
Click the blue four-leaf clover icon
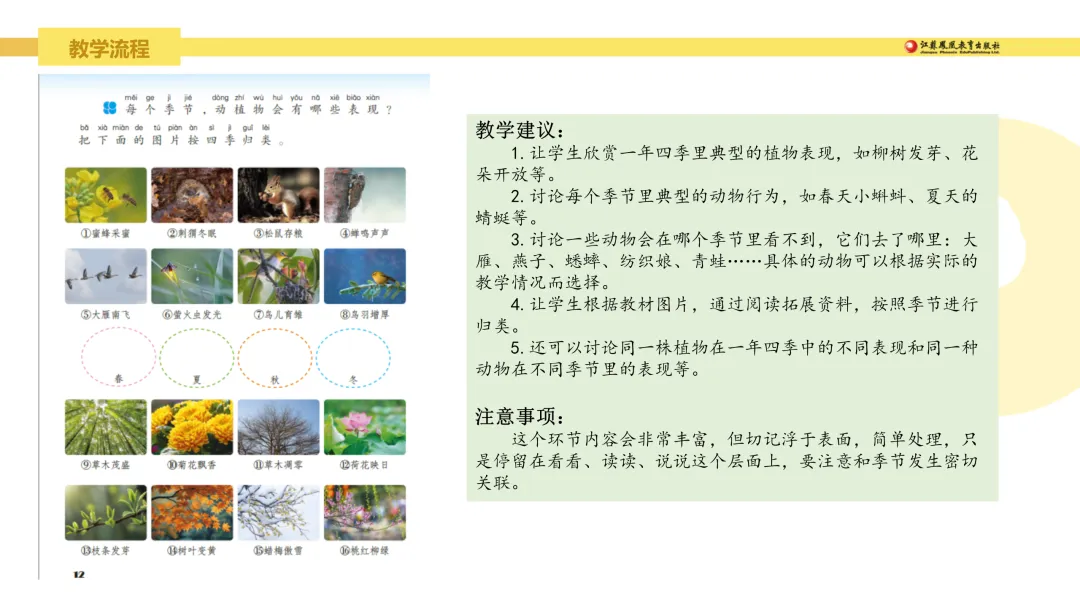110,108
